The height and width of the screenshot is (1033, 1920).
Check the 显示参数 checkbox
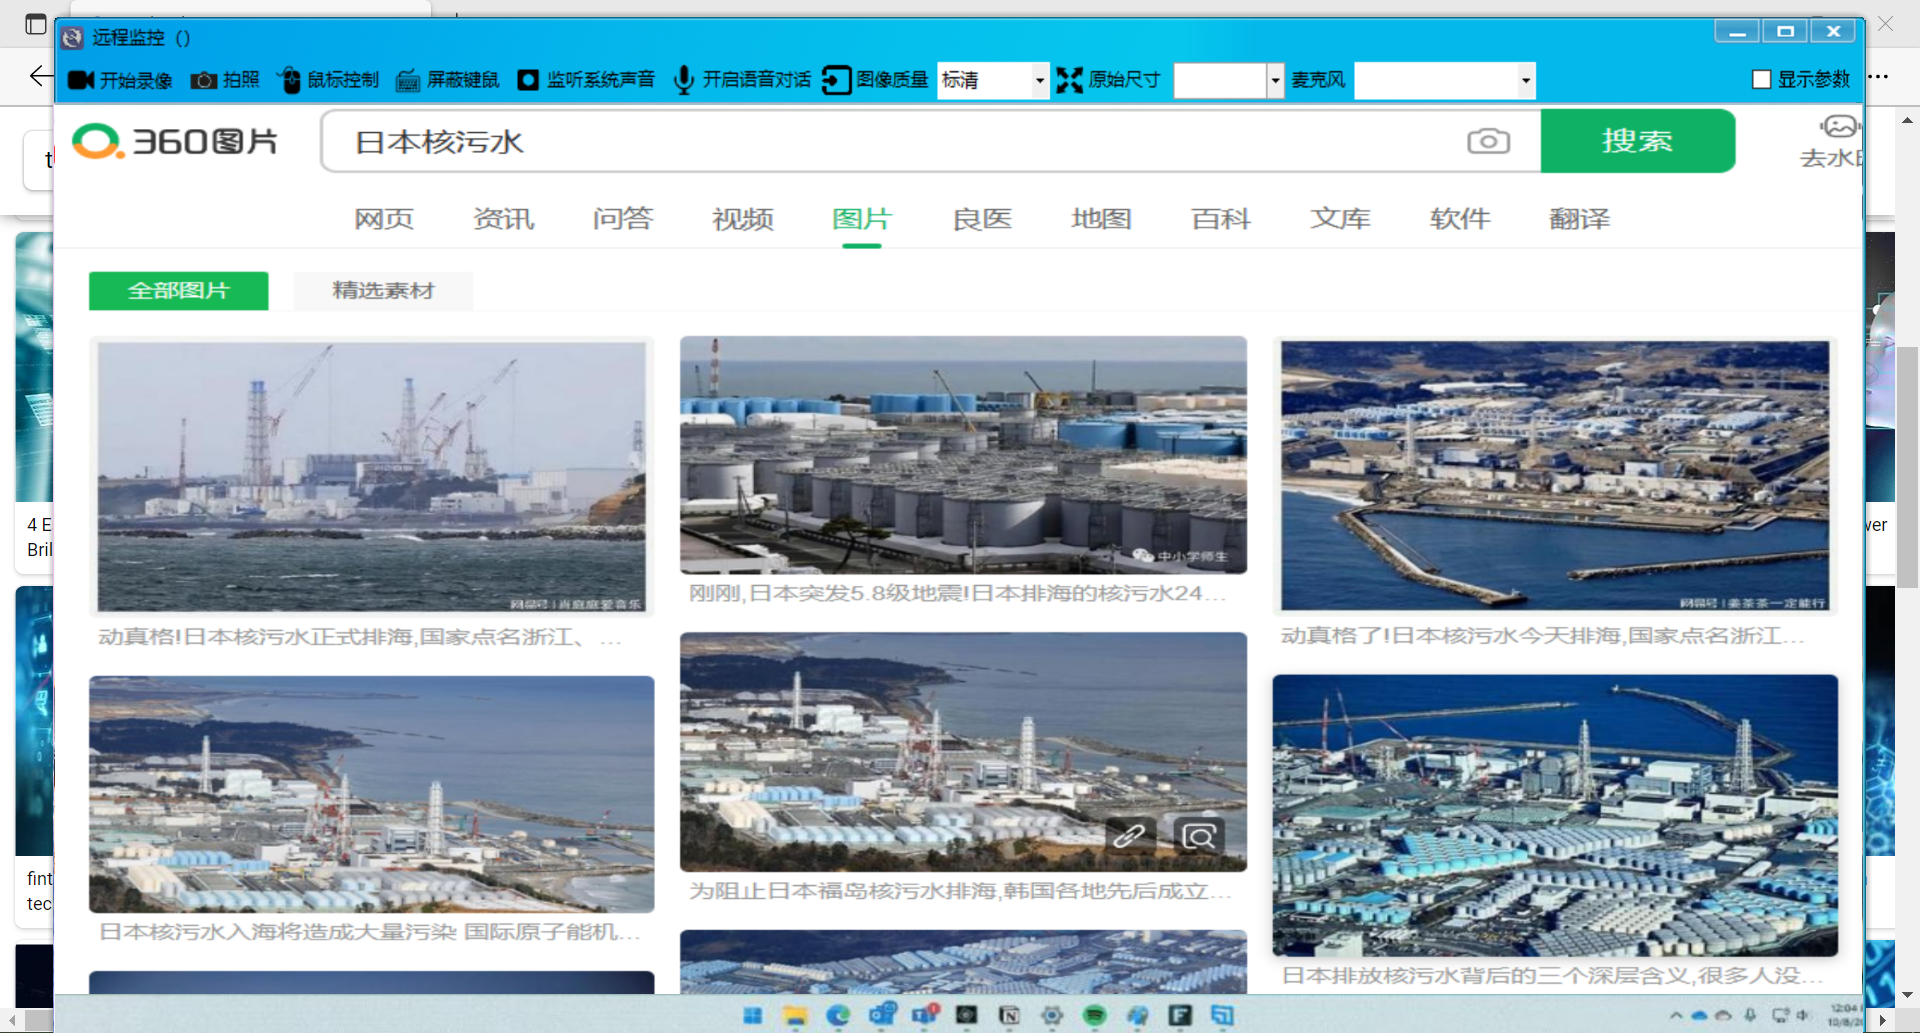[x=1762, y=79]
